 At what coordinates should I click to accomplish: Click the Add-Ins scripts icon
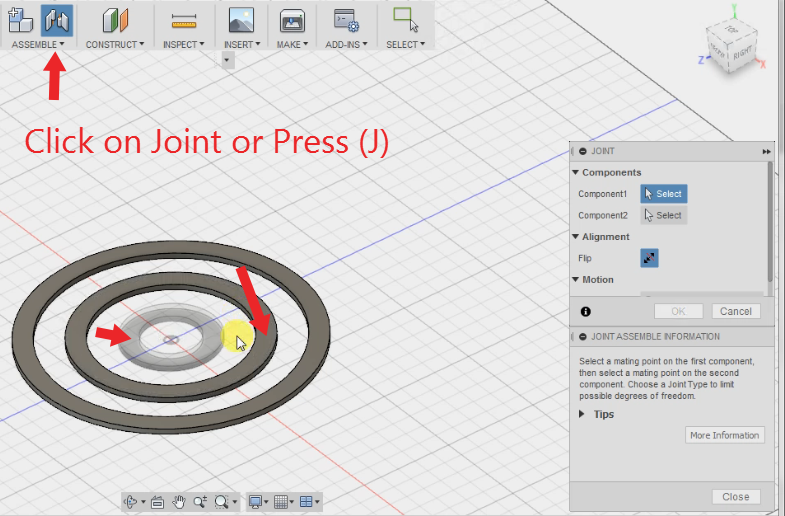(346, 21)
